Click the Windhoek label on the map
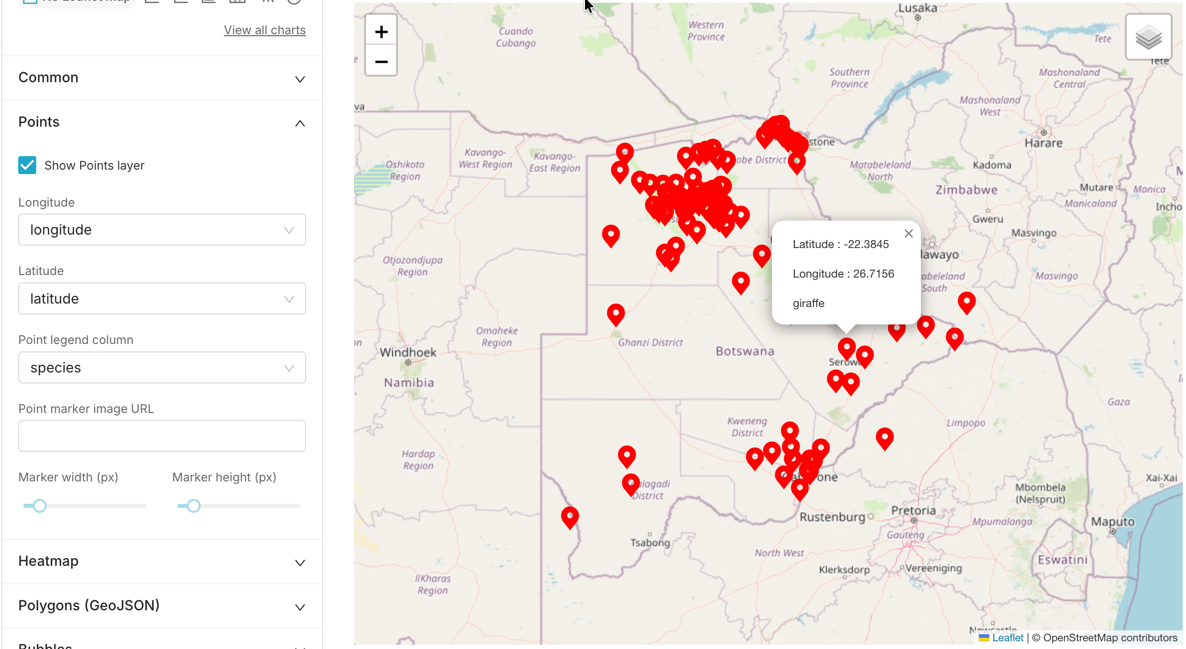This screenshot has width=1186, height=649. click(x=408, y=352)
